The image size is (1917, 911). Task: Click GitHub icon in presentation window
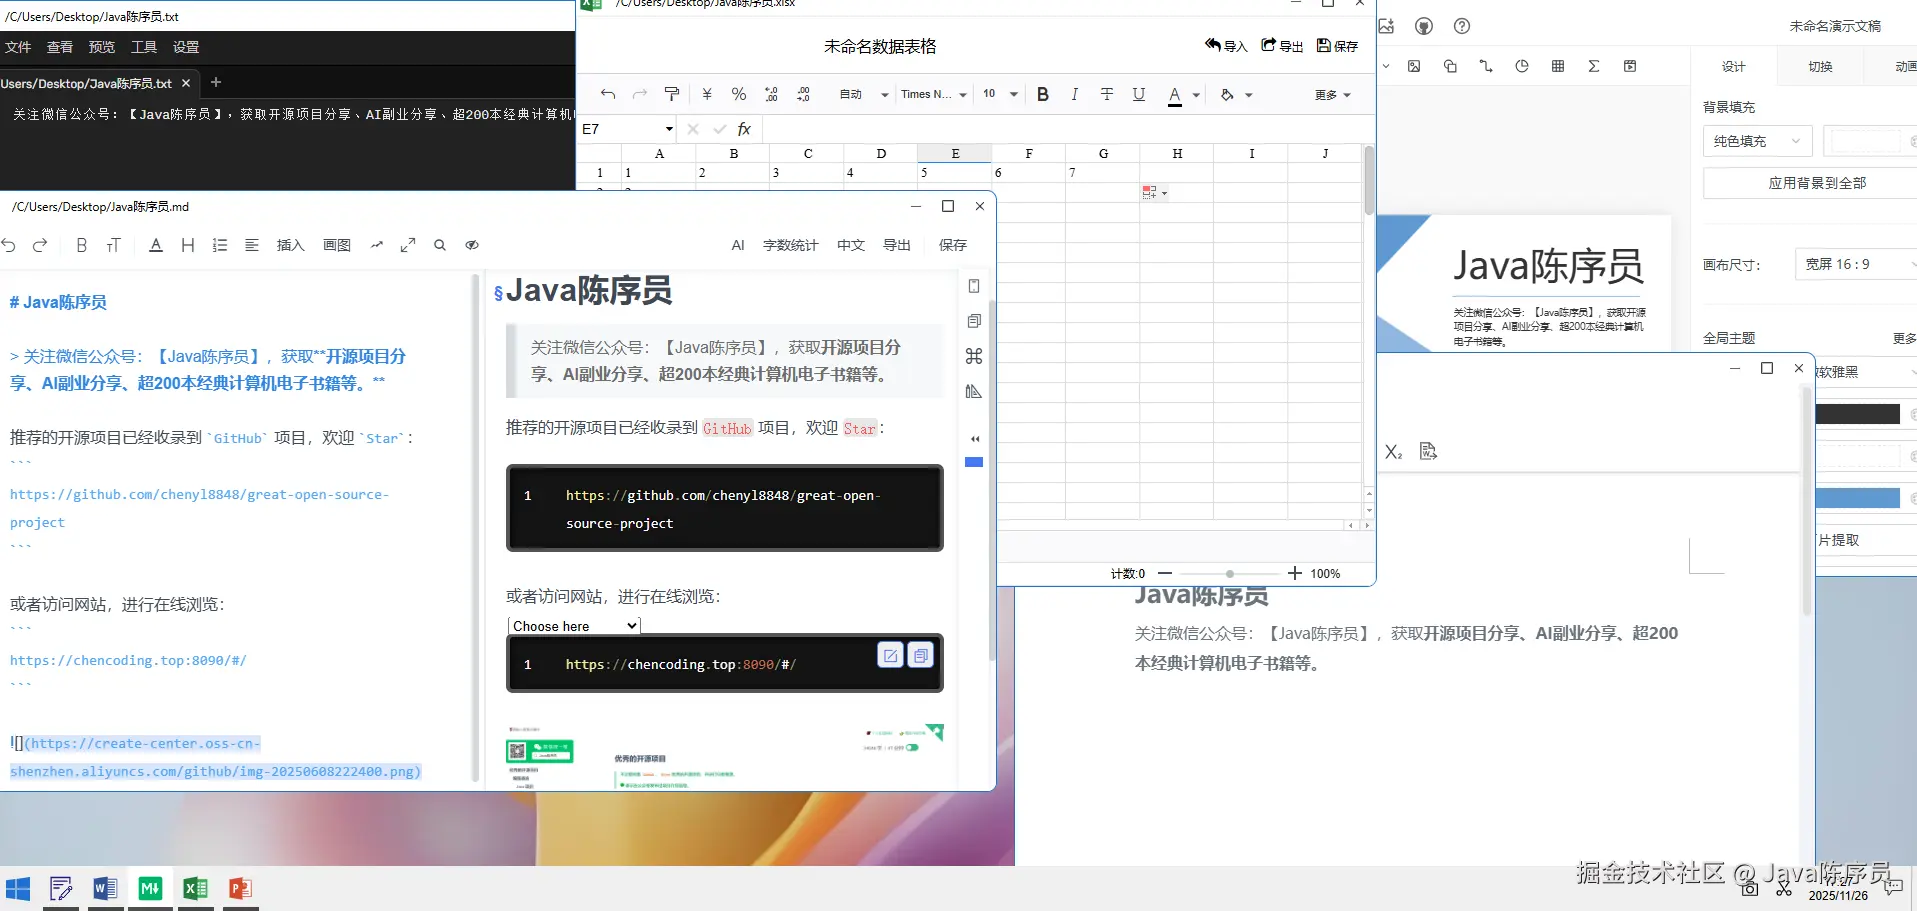[x=1424, y=26]
